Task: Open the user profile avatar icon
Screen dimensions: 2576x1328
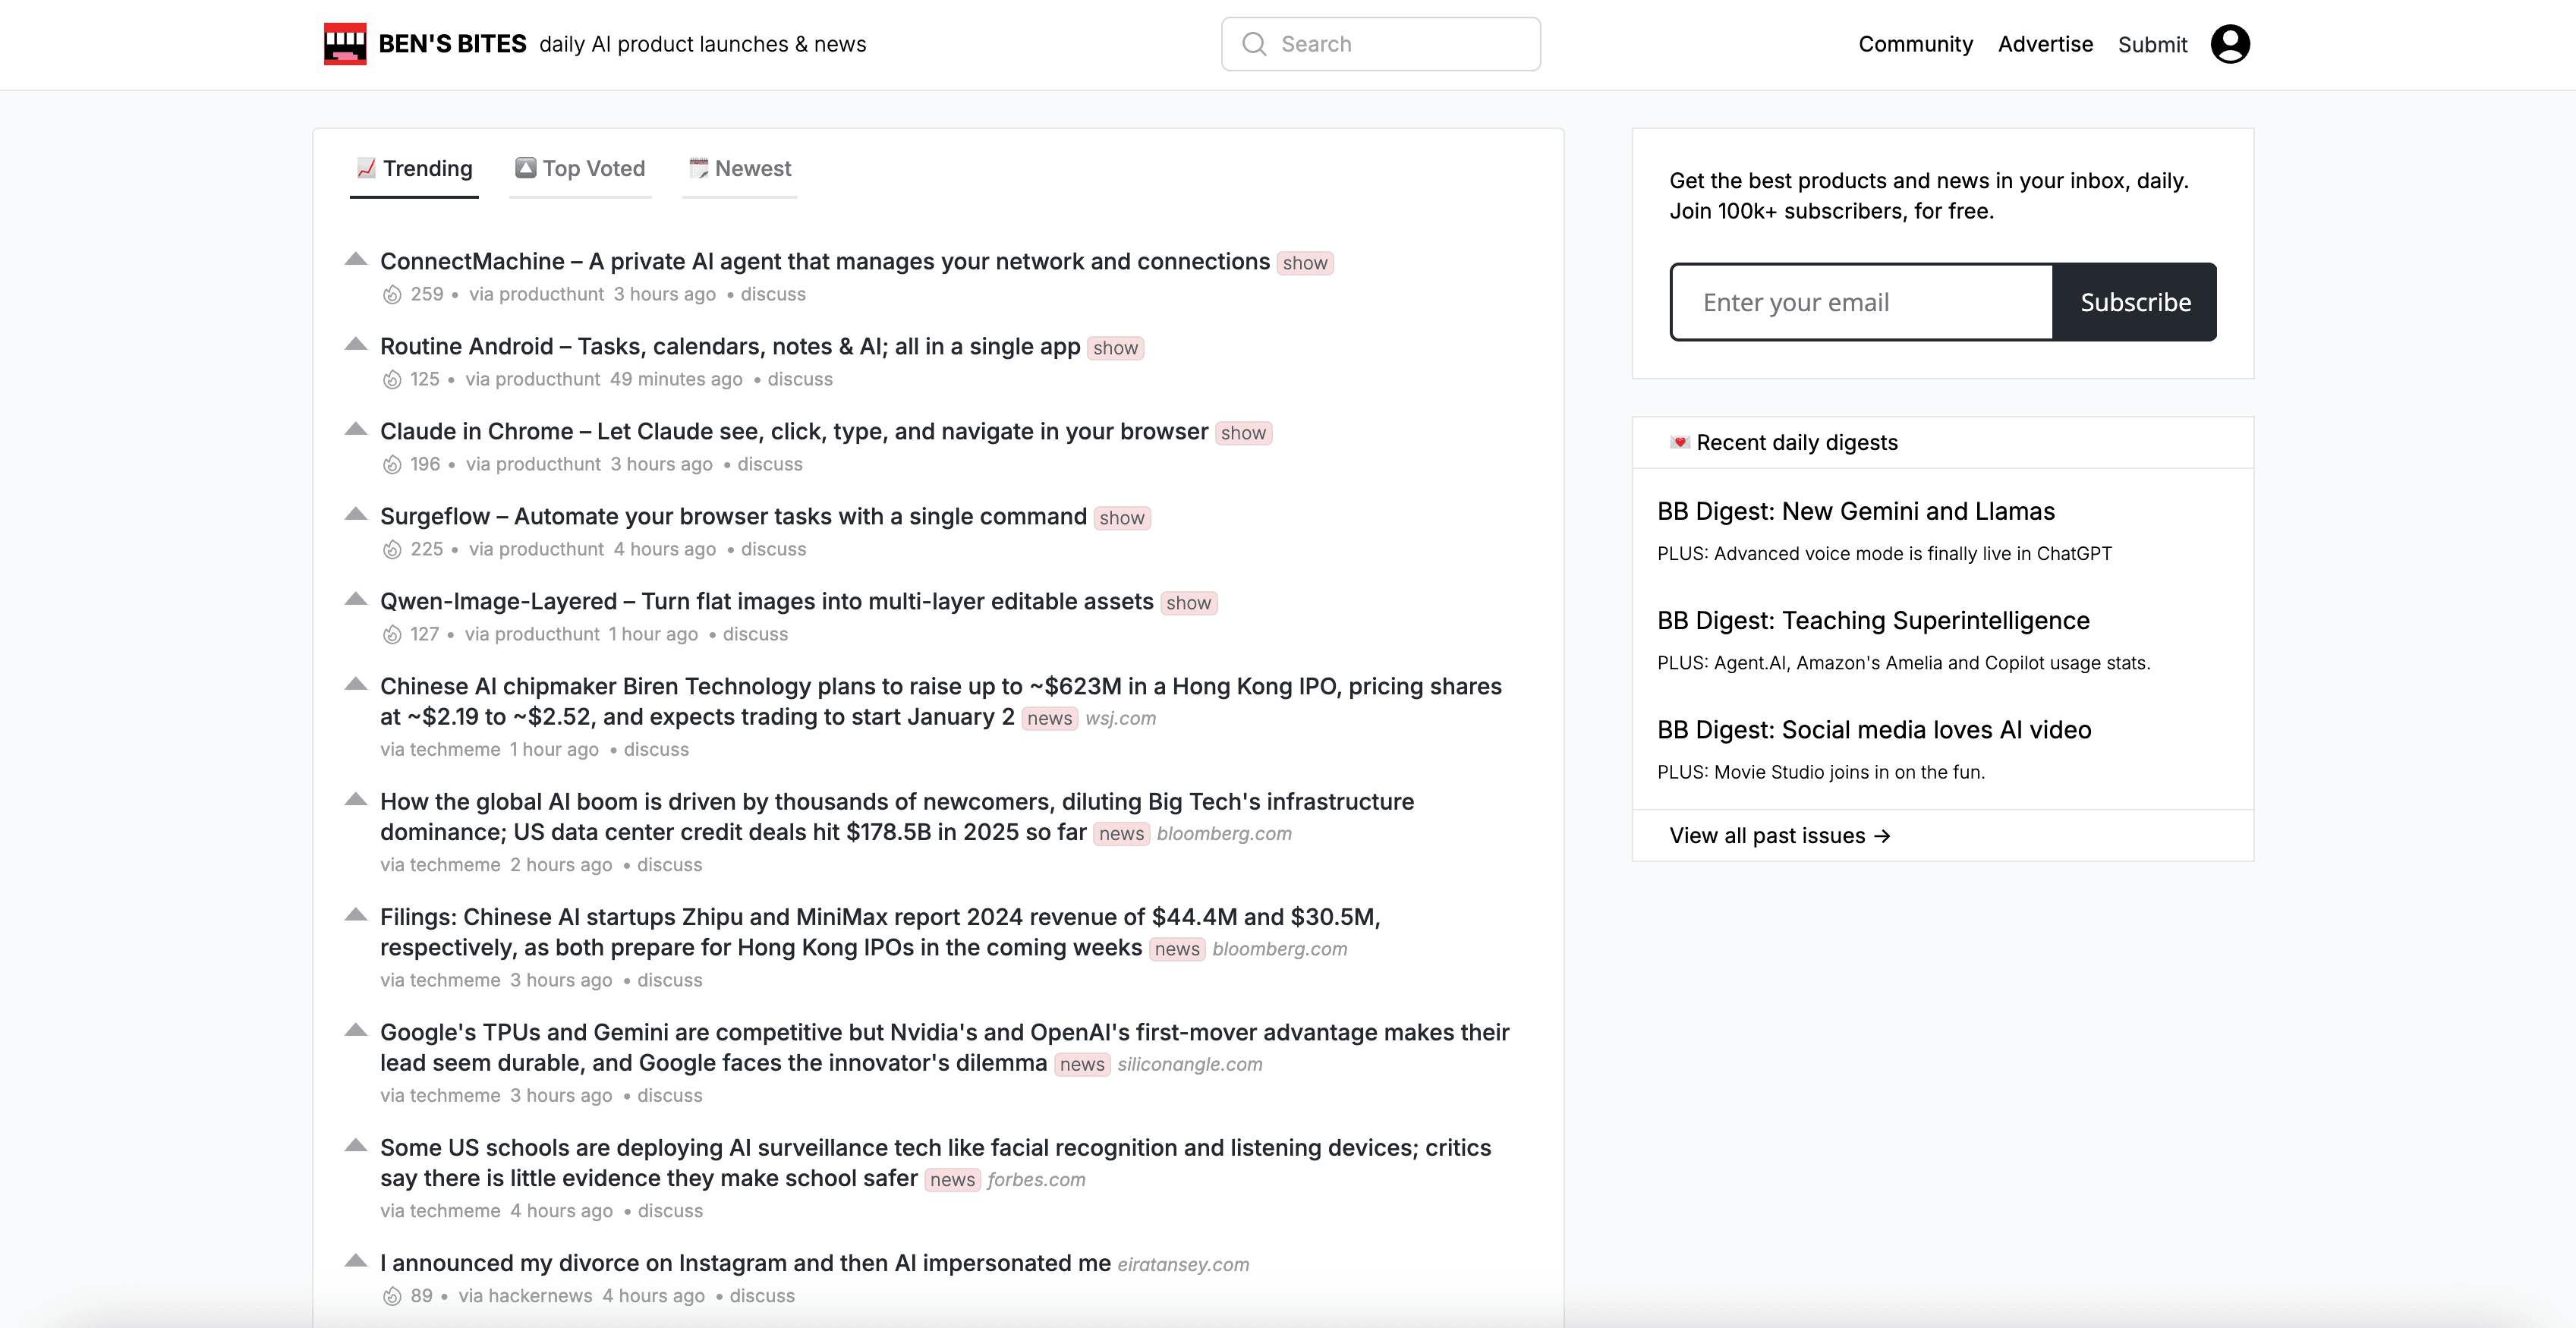Action: [x=2230, y=44]
